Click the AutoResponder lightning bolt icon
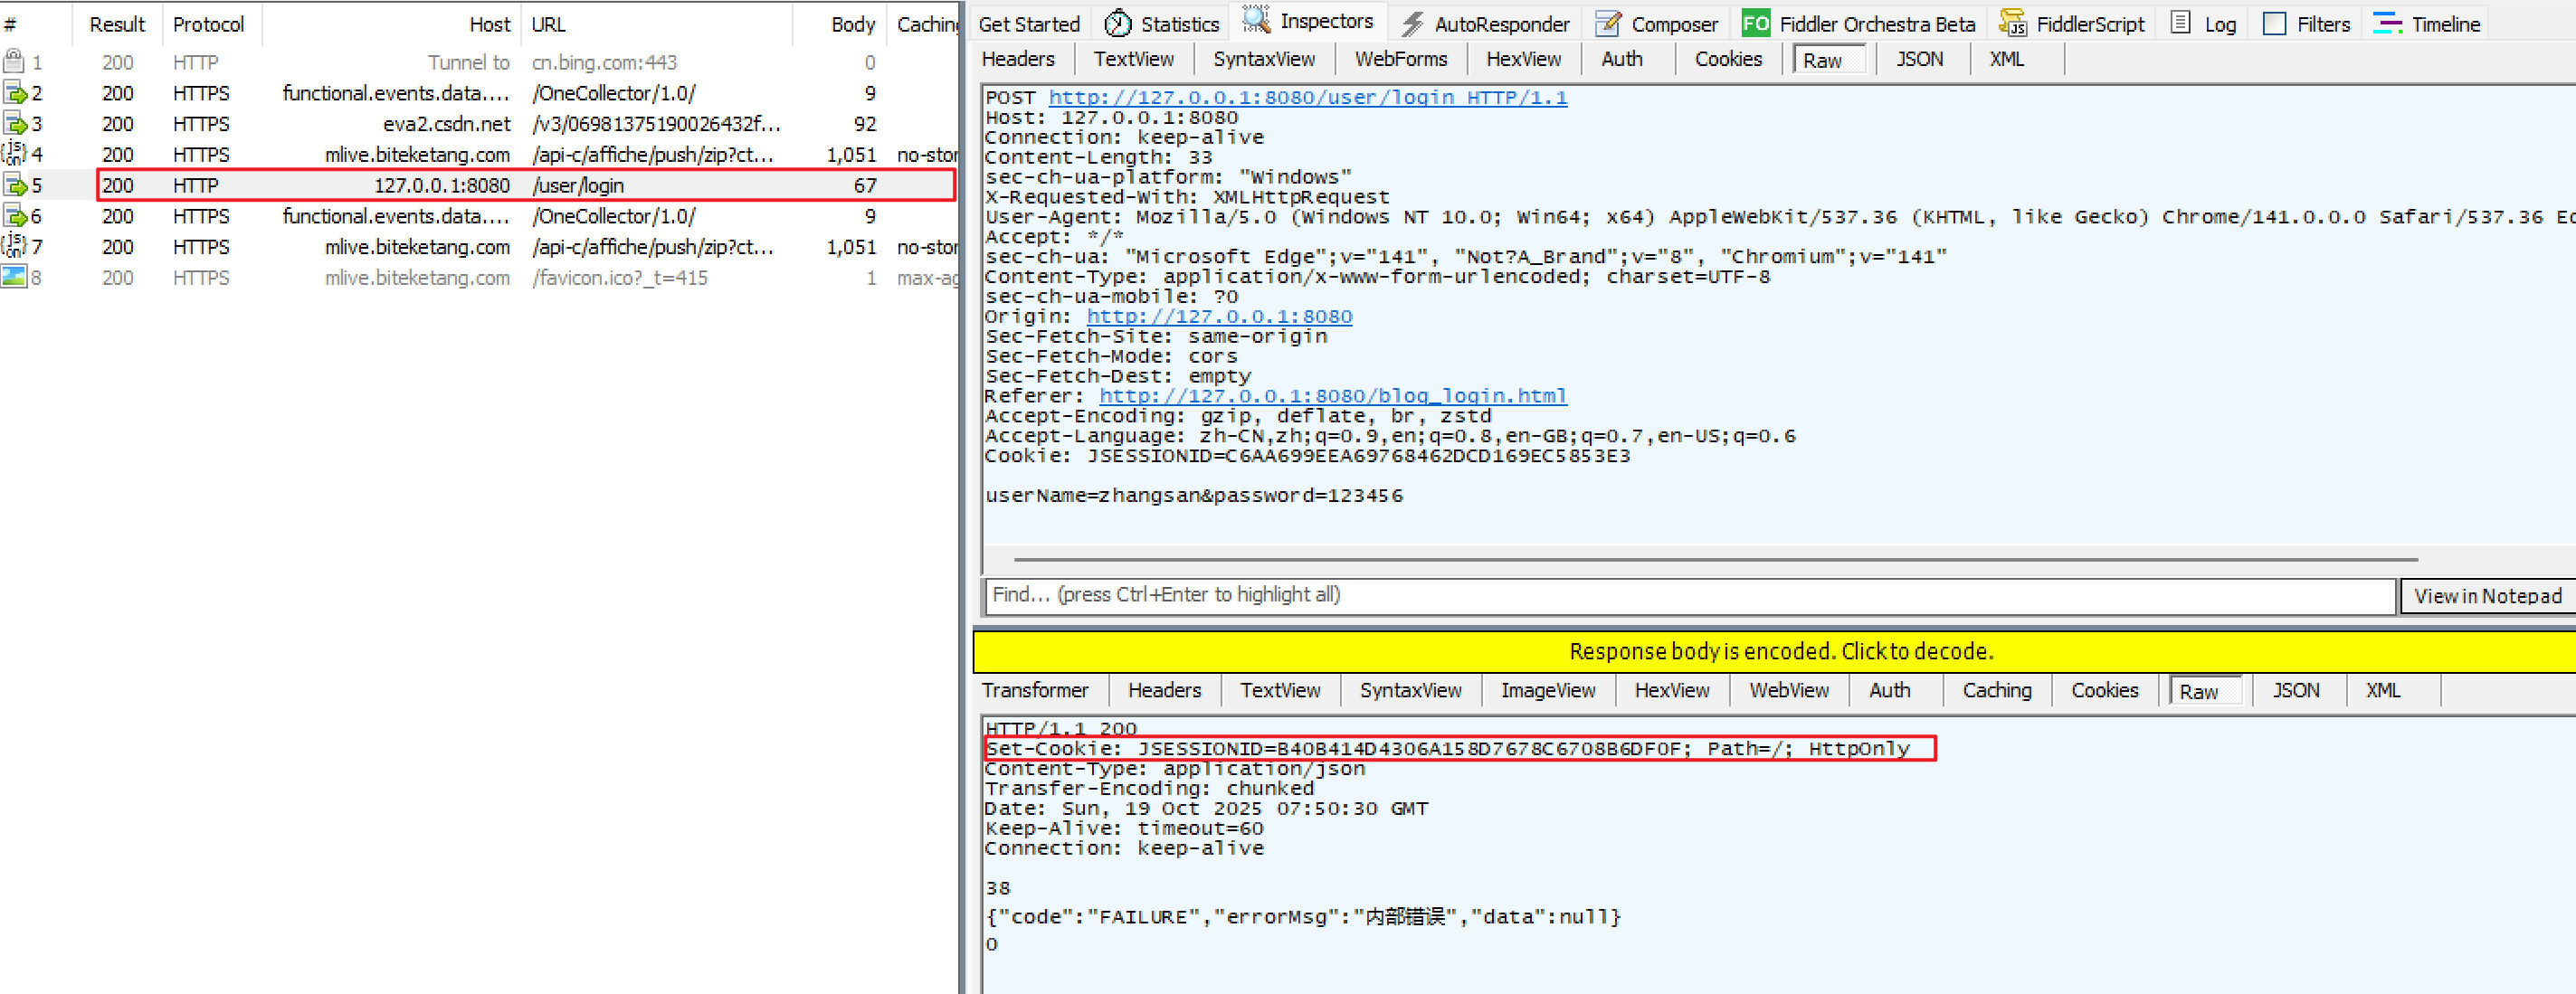 coord(1412,23)
